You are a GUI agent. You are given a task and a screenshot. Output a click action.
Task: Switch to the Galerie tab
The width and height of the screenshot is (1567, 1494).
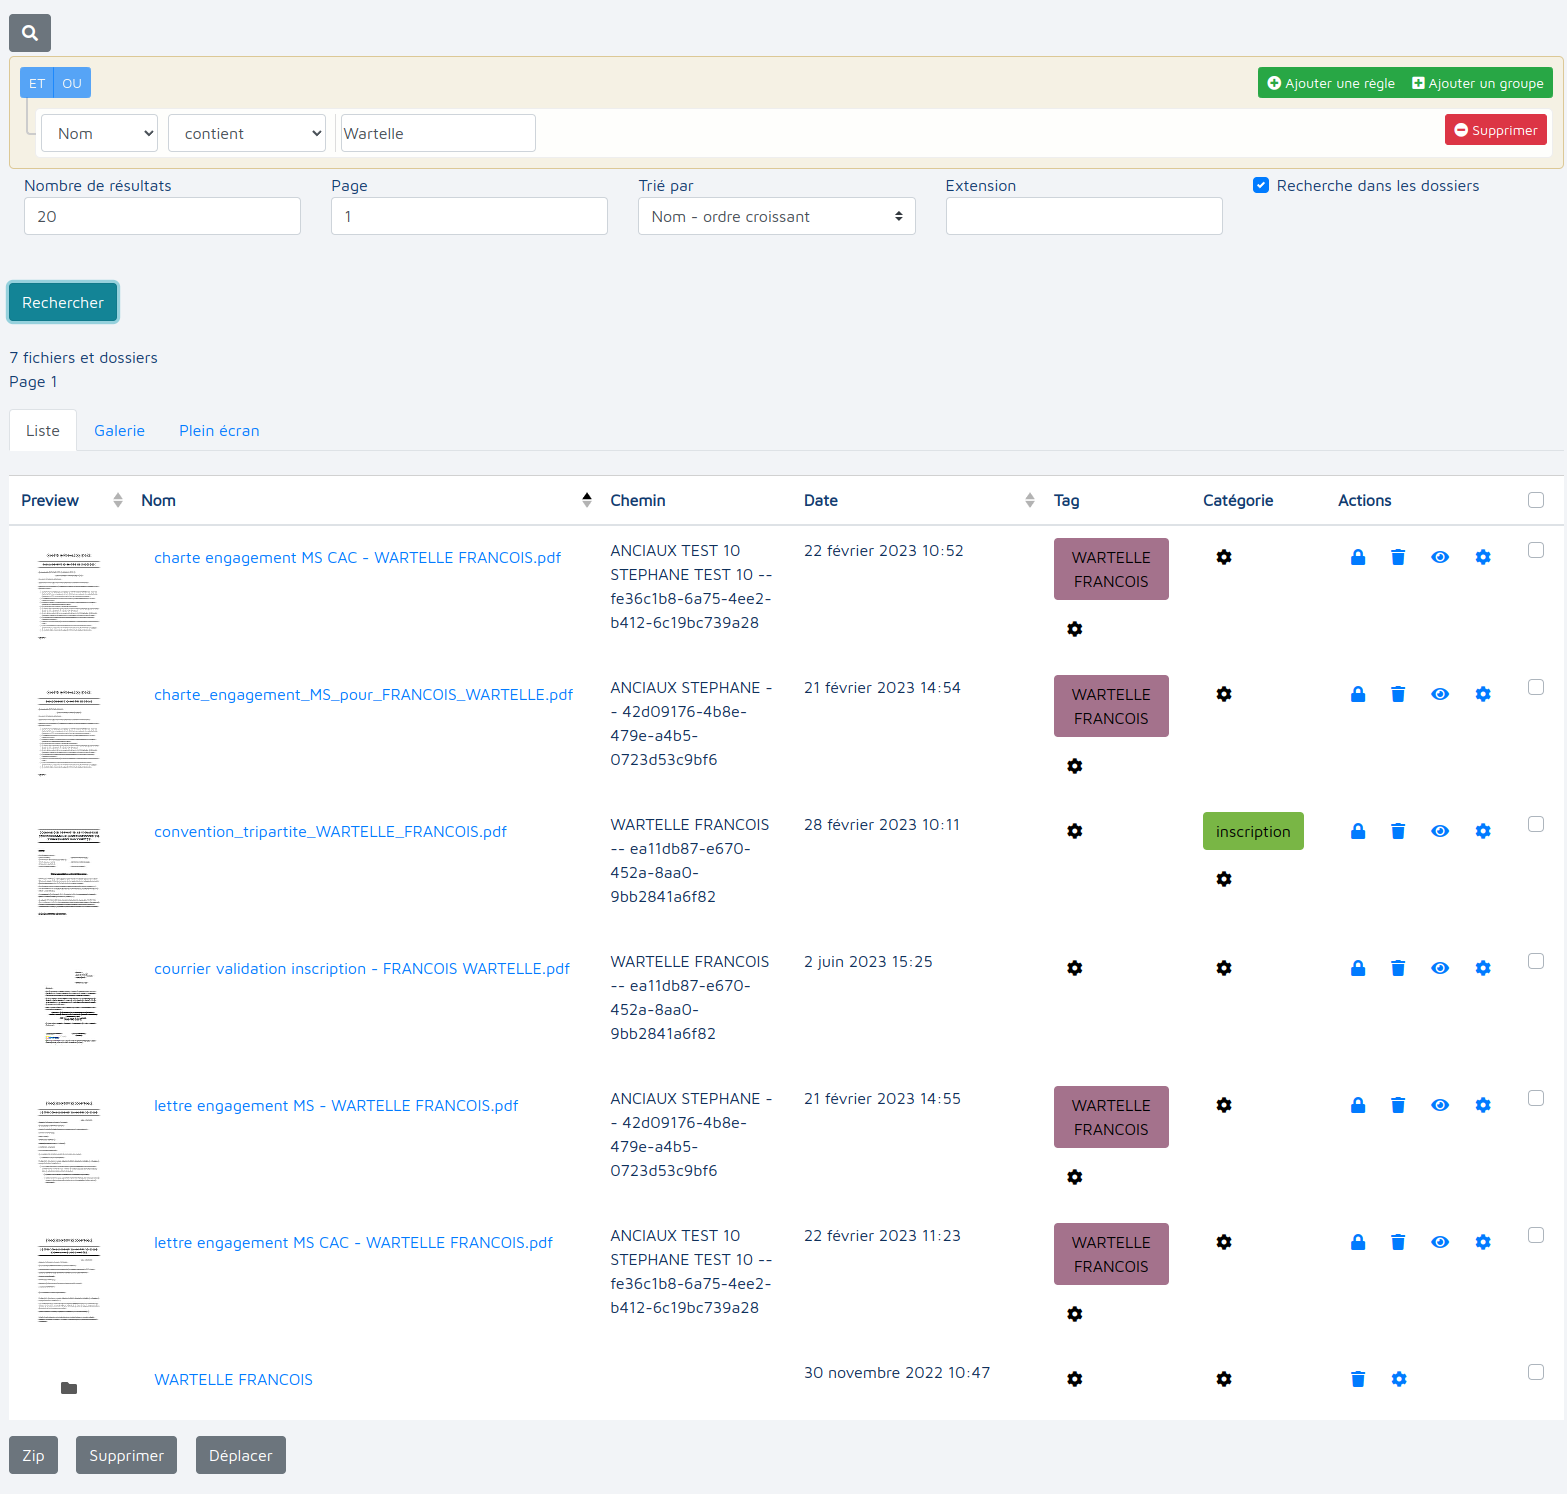pyautogui.click(x=119, y=431)
